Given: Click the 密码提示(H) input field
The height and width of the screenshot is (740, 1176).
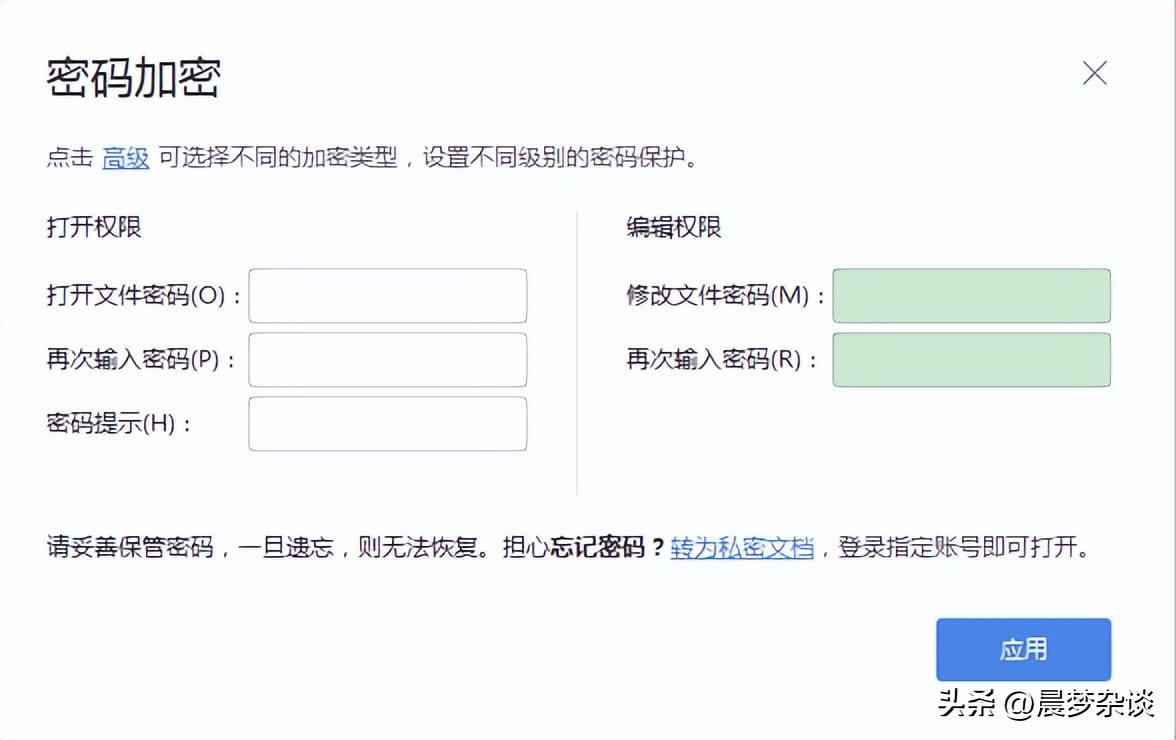Looking at the screenshot, I should point(387,423).
